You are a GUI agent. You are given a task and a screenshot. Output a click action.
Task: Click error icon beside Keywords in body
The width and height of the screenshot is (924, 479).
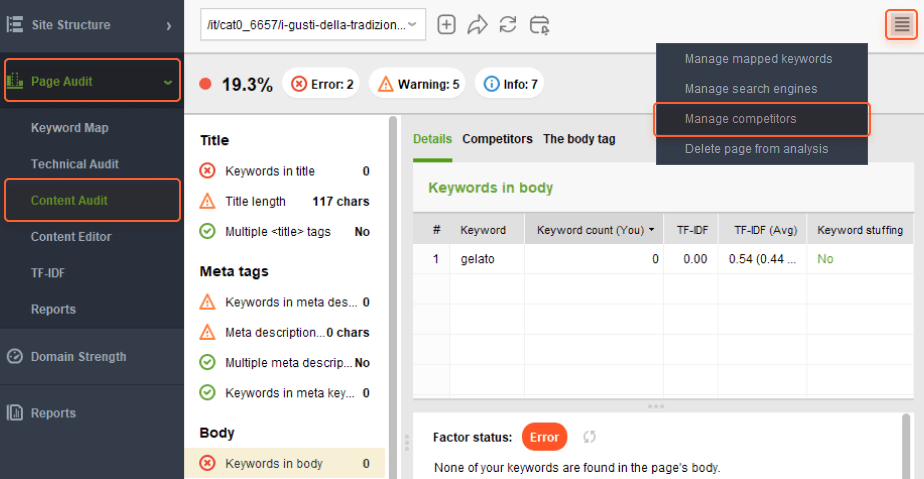coord(207,463)
